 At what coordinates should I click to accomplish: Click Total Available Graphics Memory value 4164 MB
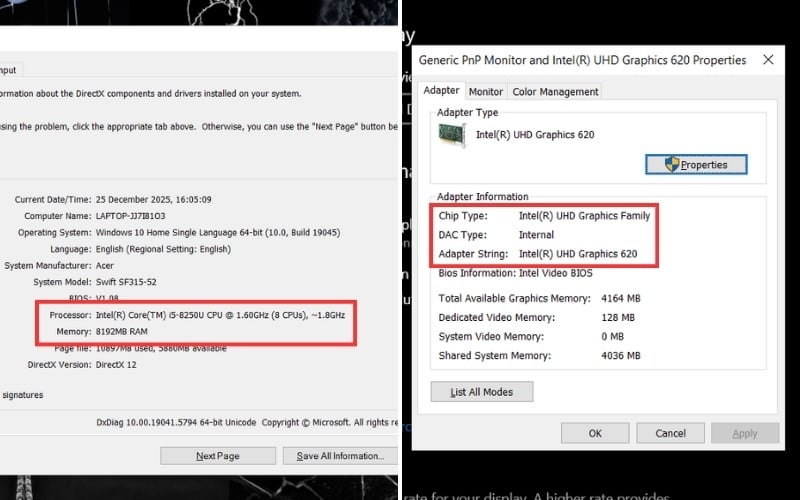coord(620,298)
